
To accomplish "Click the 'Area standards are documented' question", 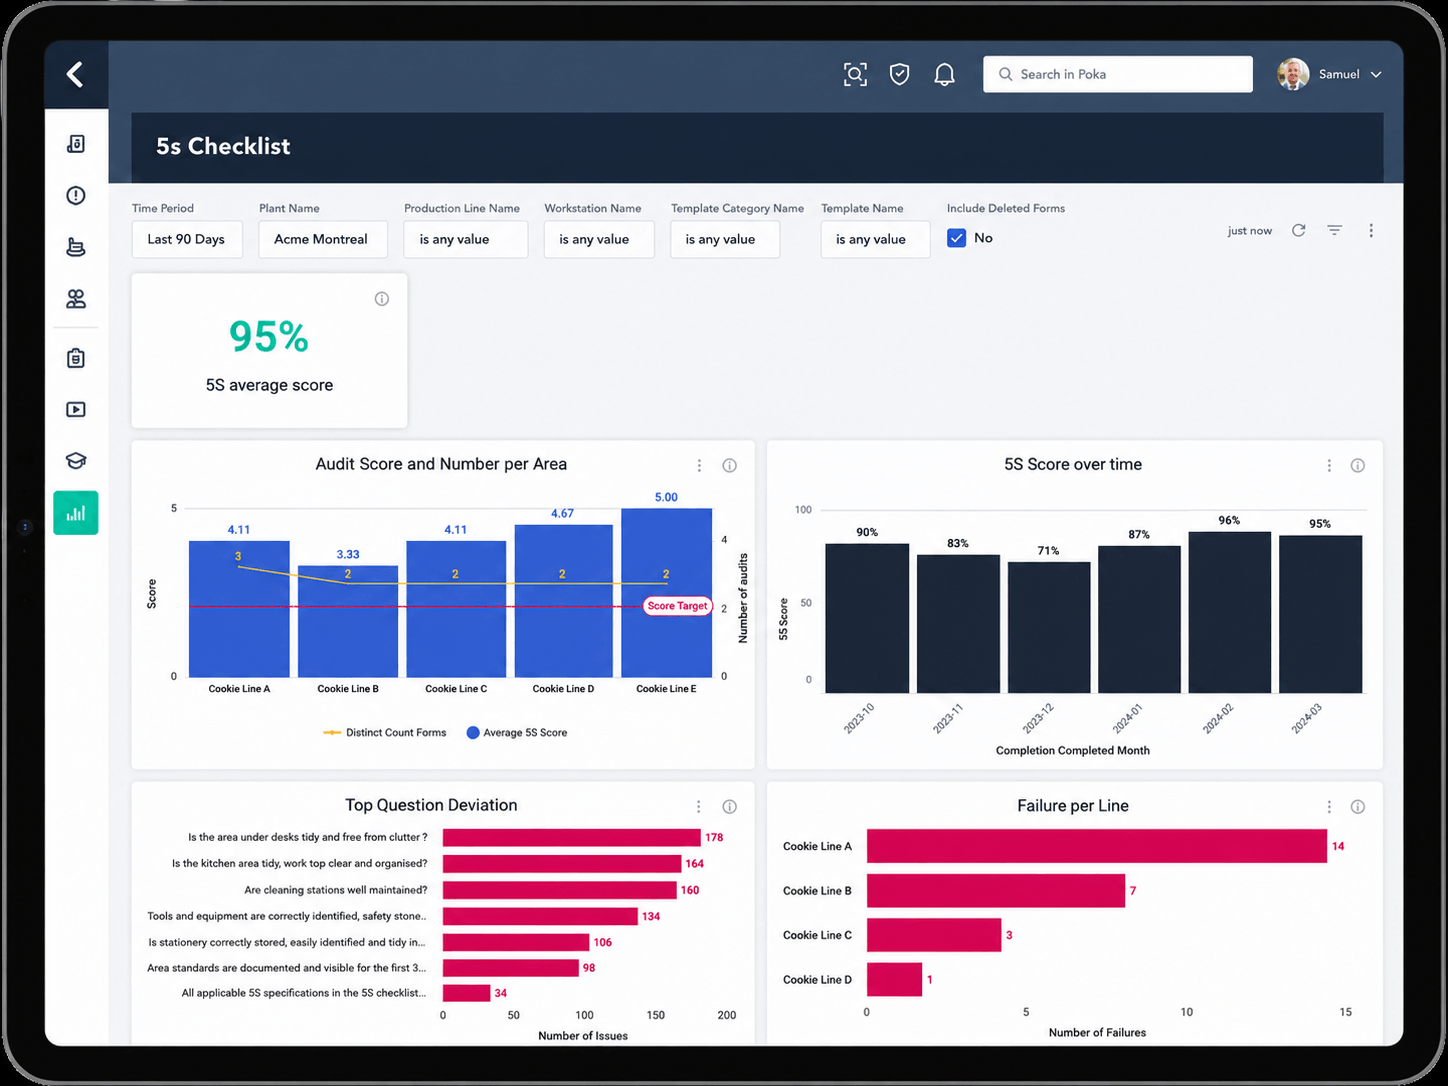I will click(x=287, y=968).
